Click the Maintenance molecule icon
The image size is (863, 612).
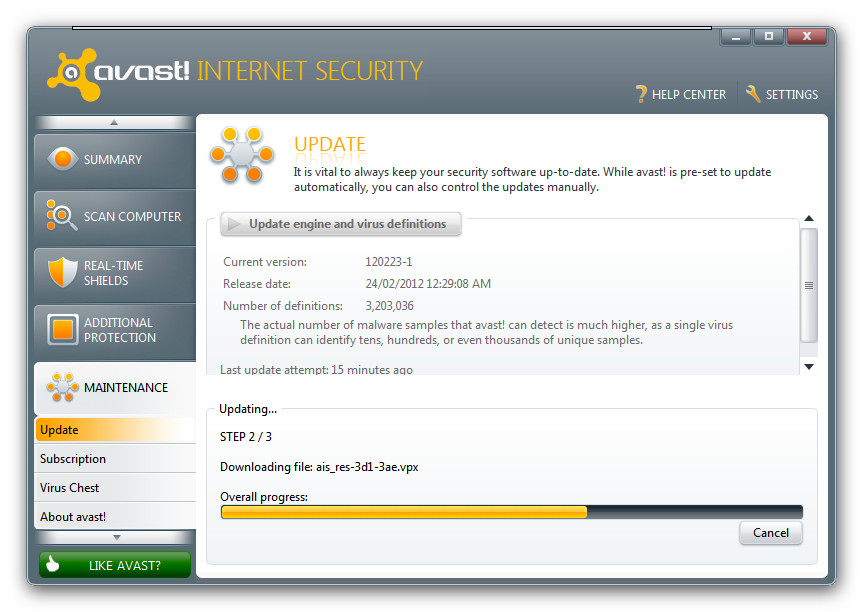click(63, 387)
